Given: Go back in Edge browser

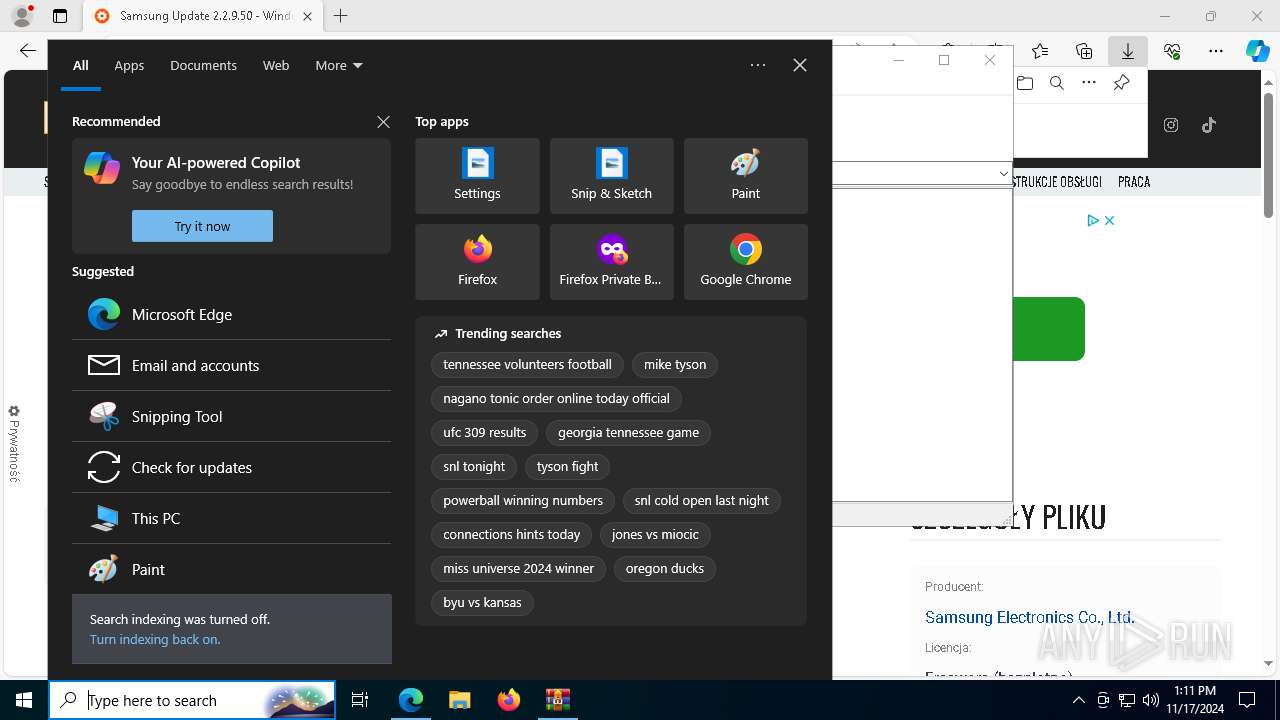Looking at the screenshot, I should [27, 51].
